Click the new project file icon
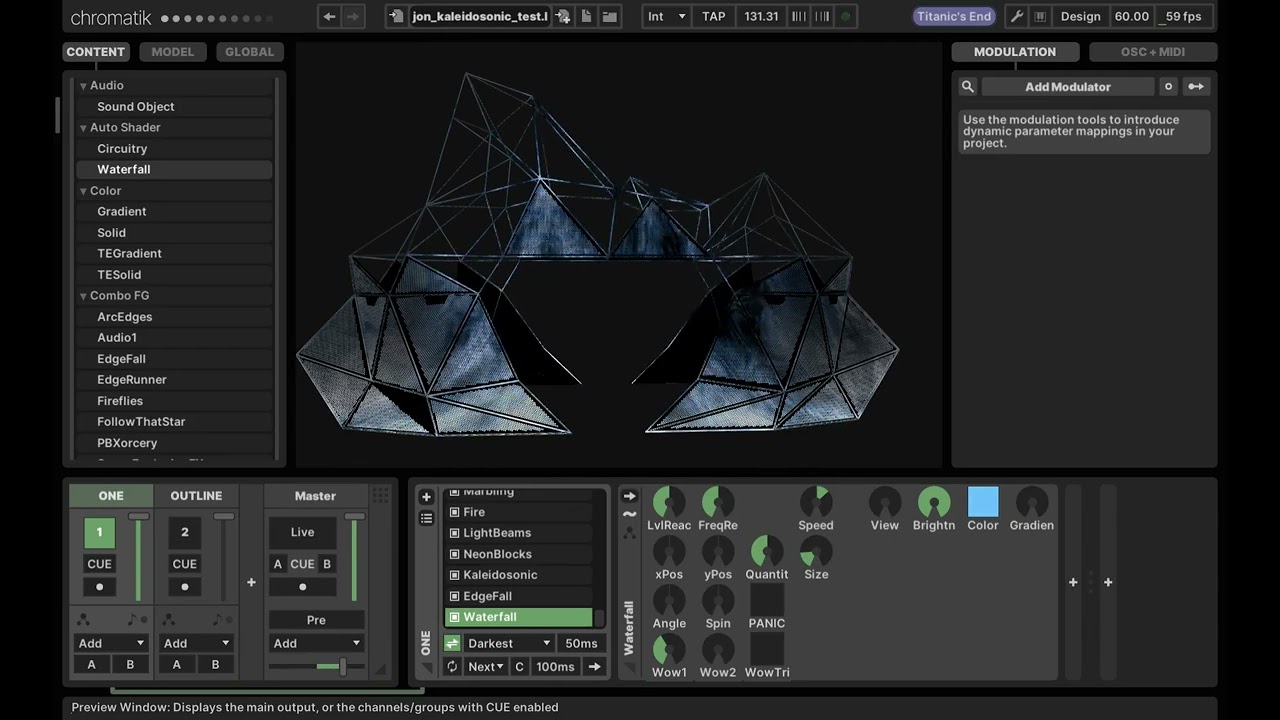Viewport: 1280px width, 720px height. (586, 16)
